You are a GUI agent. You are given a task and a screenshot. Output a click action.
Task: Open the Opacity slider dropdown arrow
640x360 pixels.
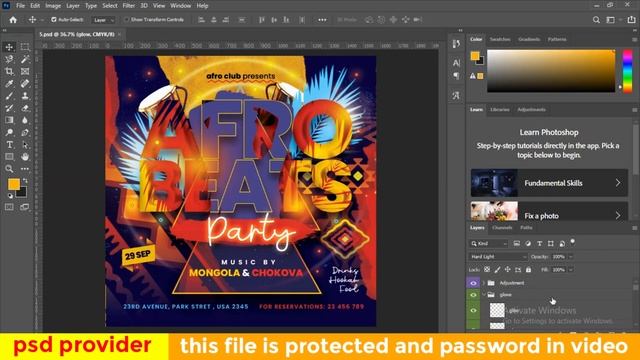tap(571, 257)
